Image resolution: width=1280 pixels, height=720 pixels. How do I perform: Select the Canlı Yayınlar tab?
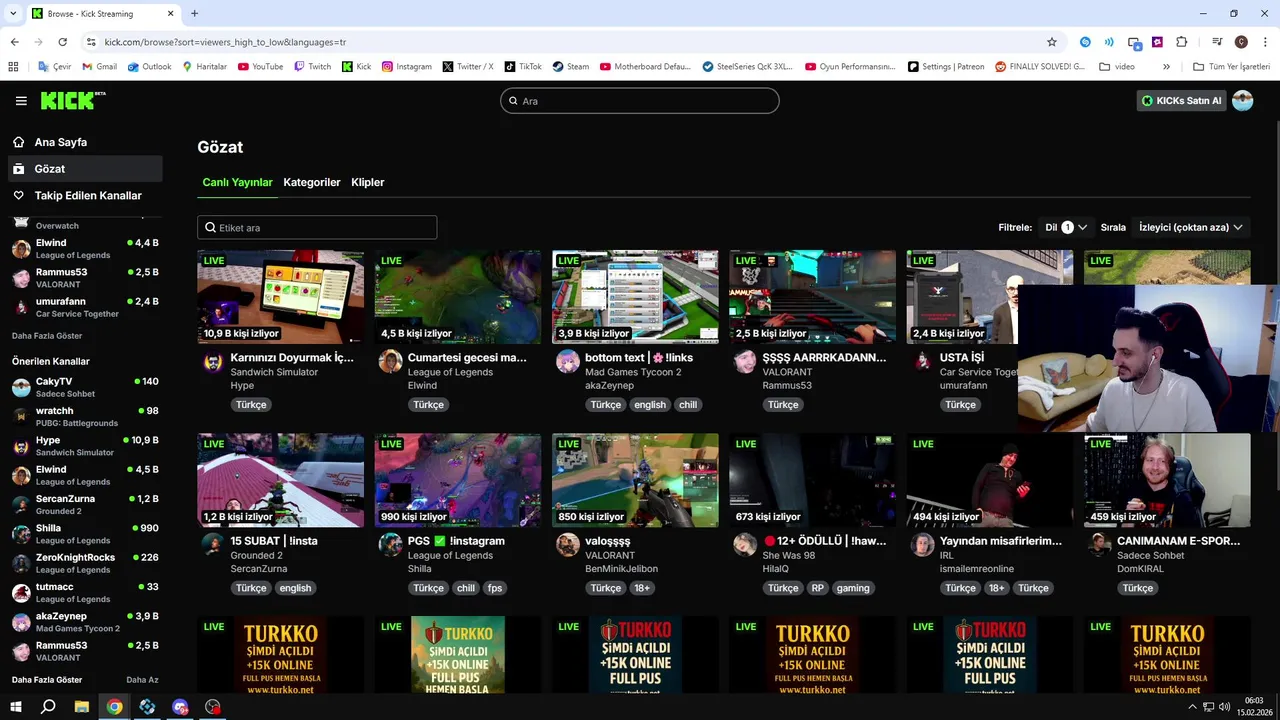click(237, 183)
